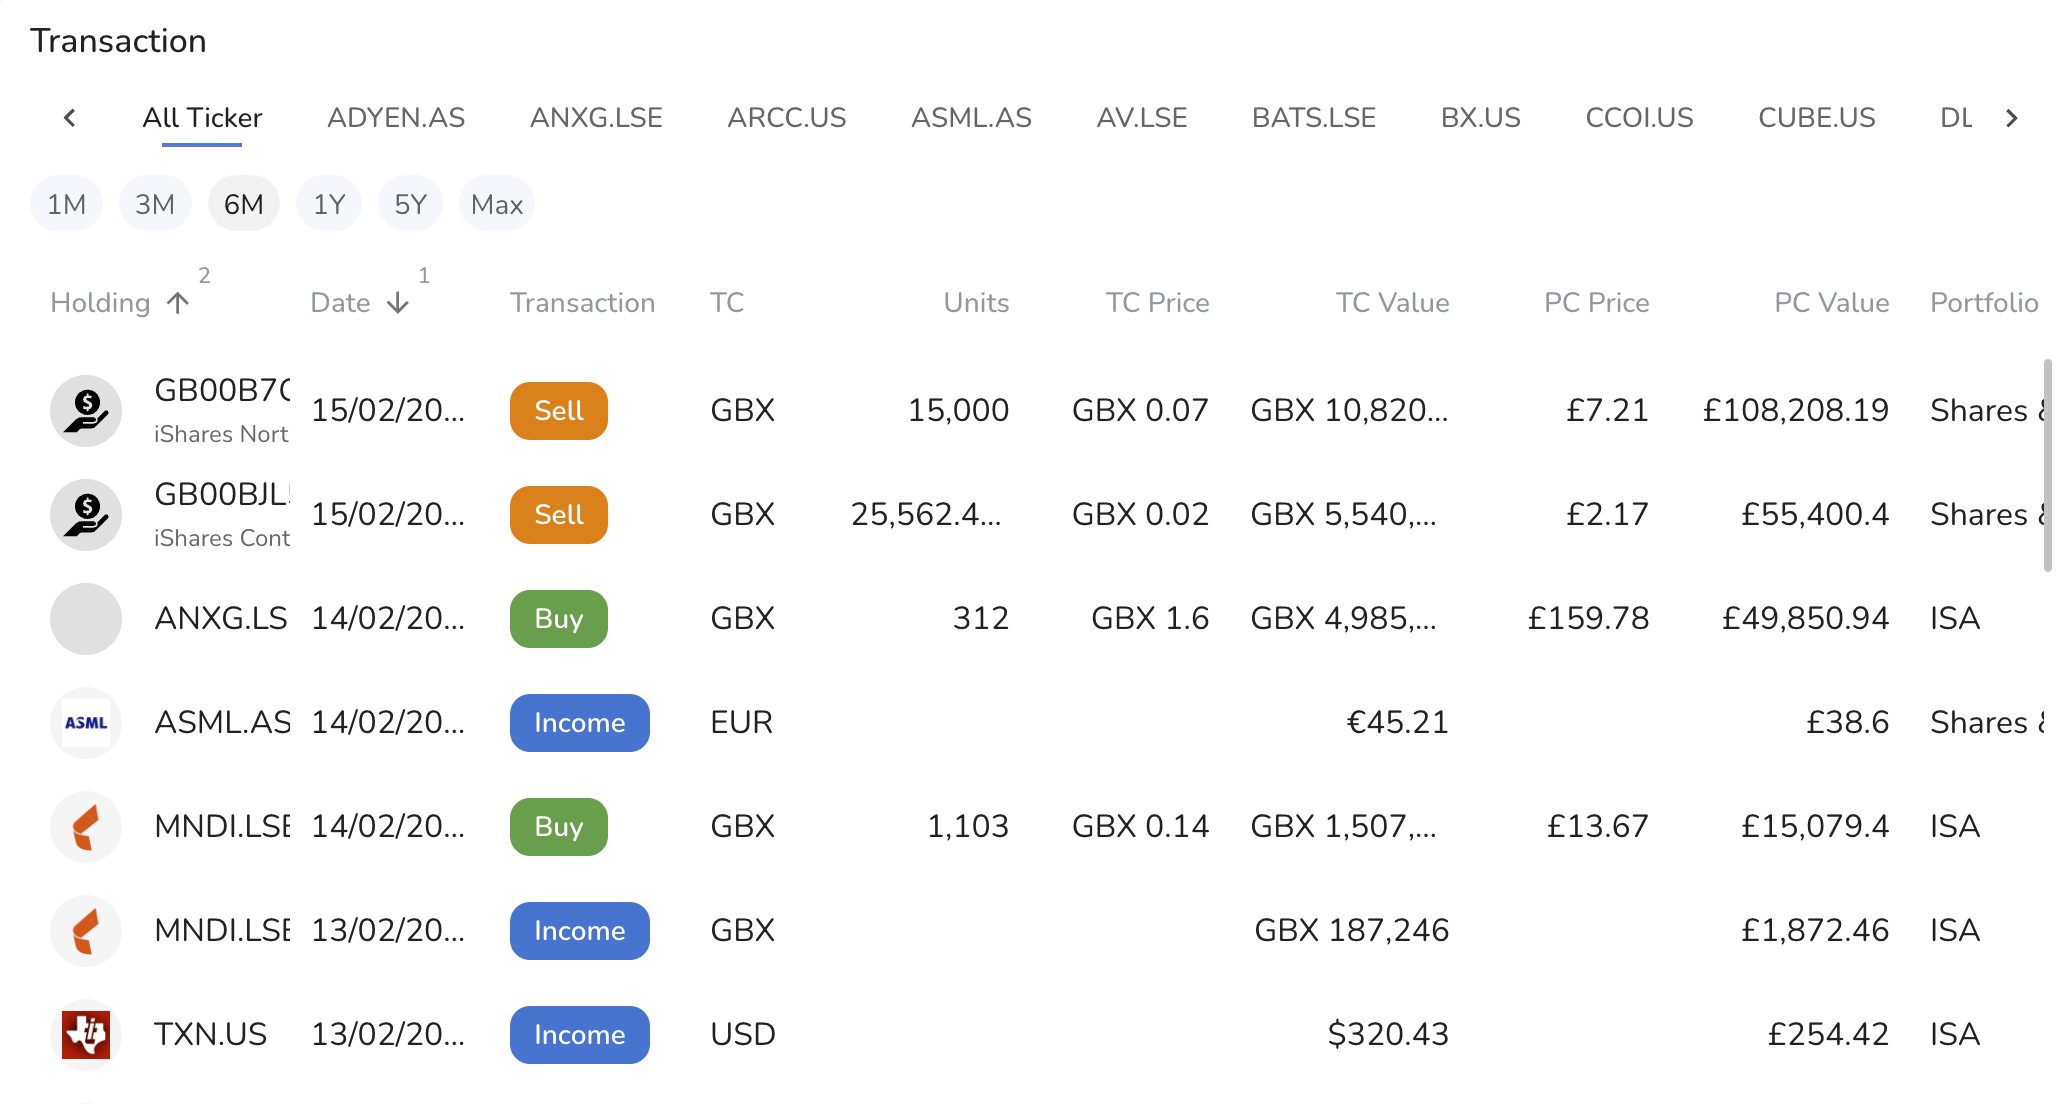Viewport: 2066px width, 1104px height.
Task: Click Buy badge in the ANXG.LS row
Action: point(559,619)
